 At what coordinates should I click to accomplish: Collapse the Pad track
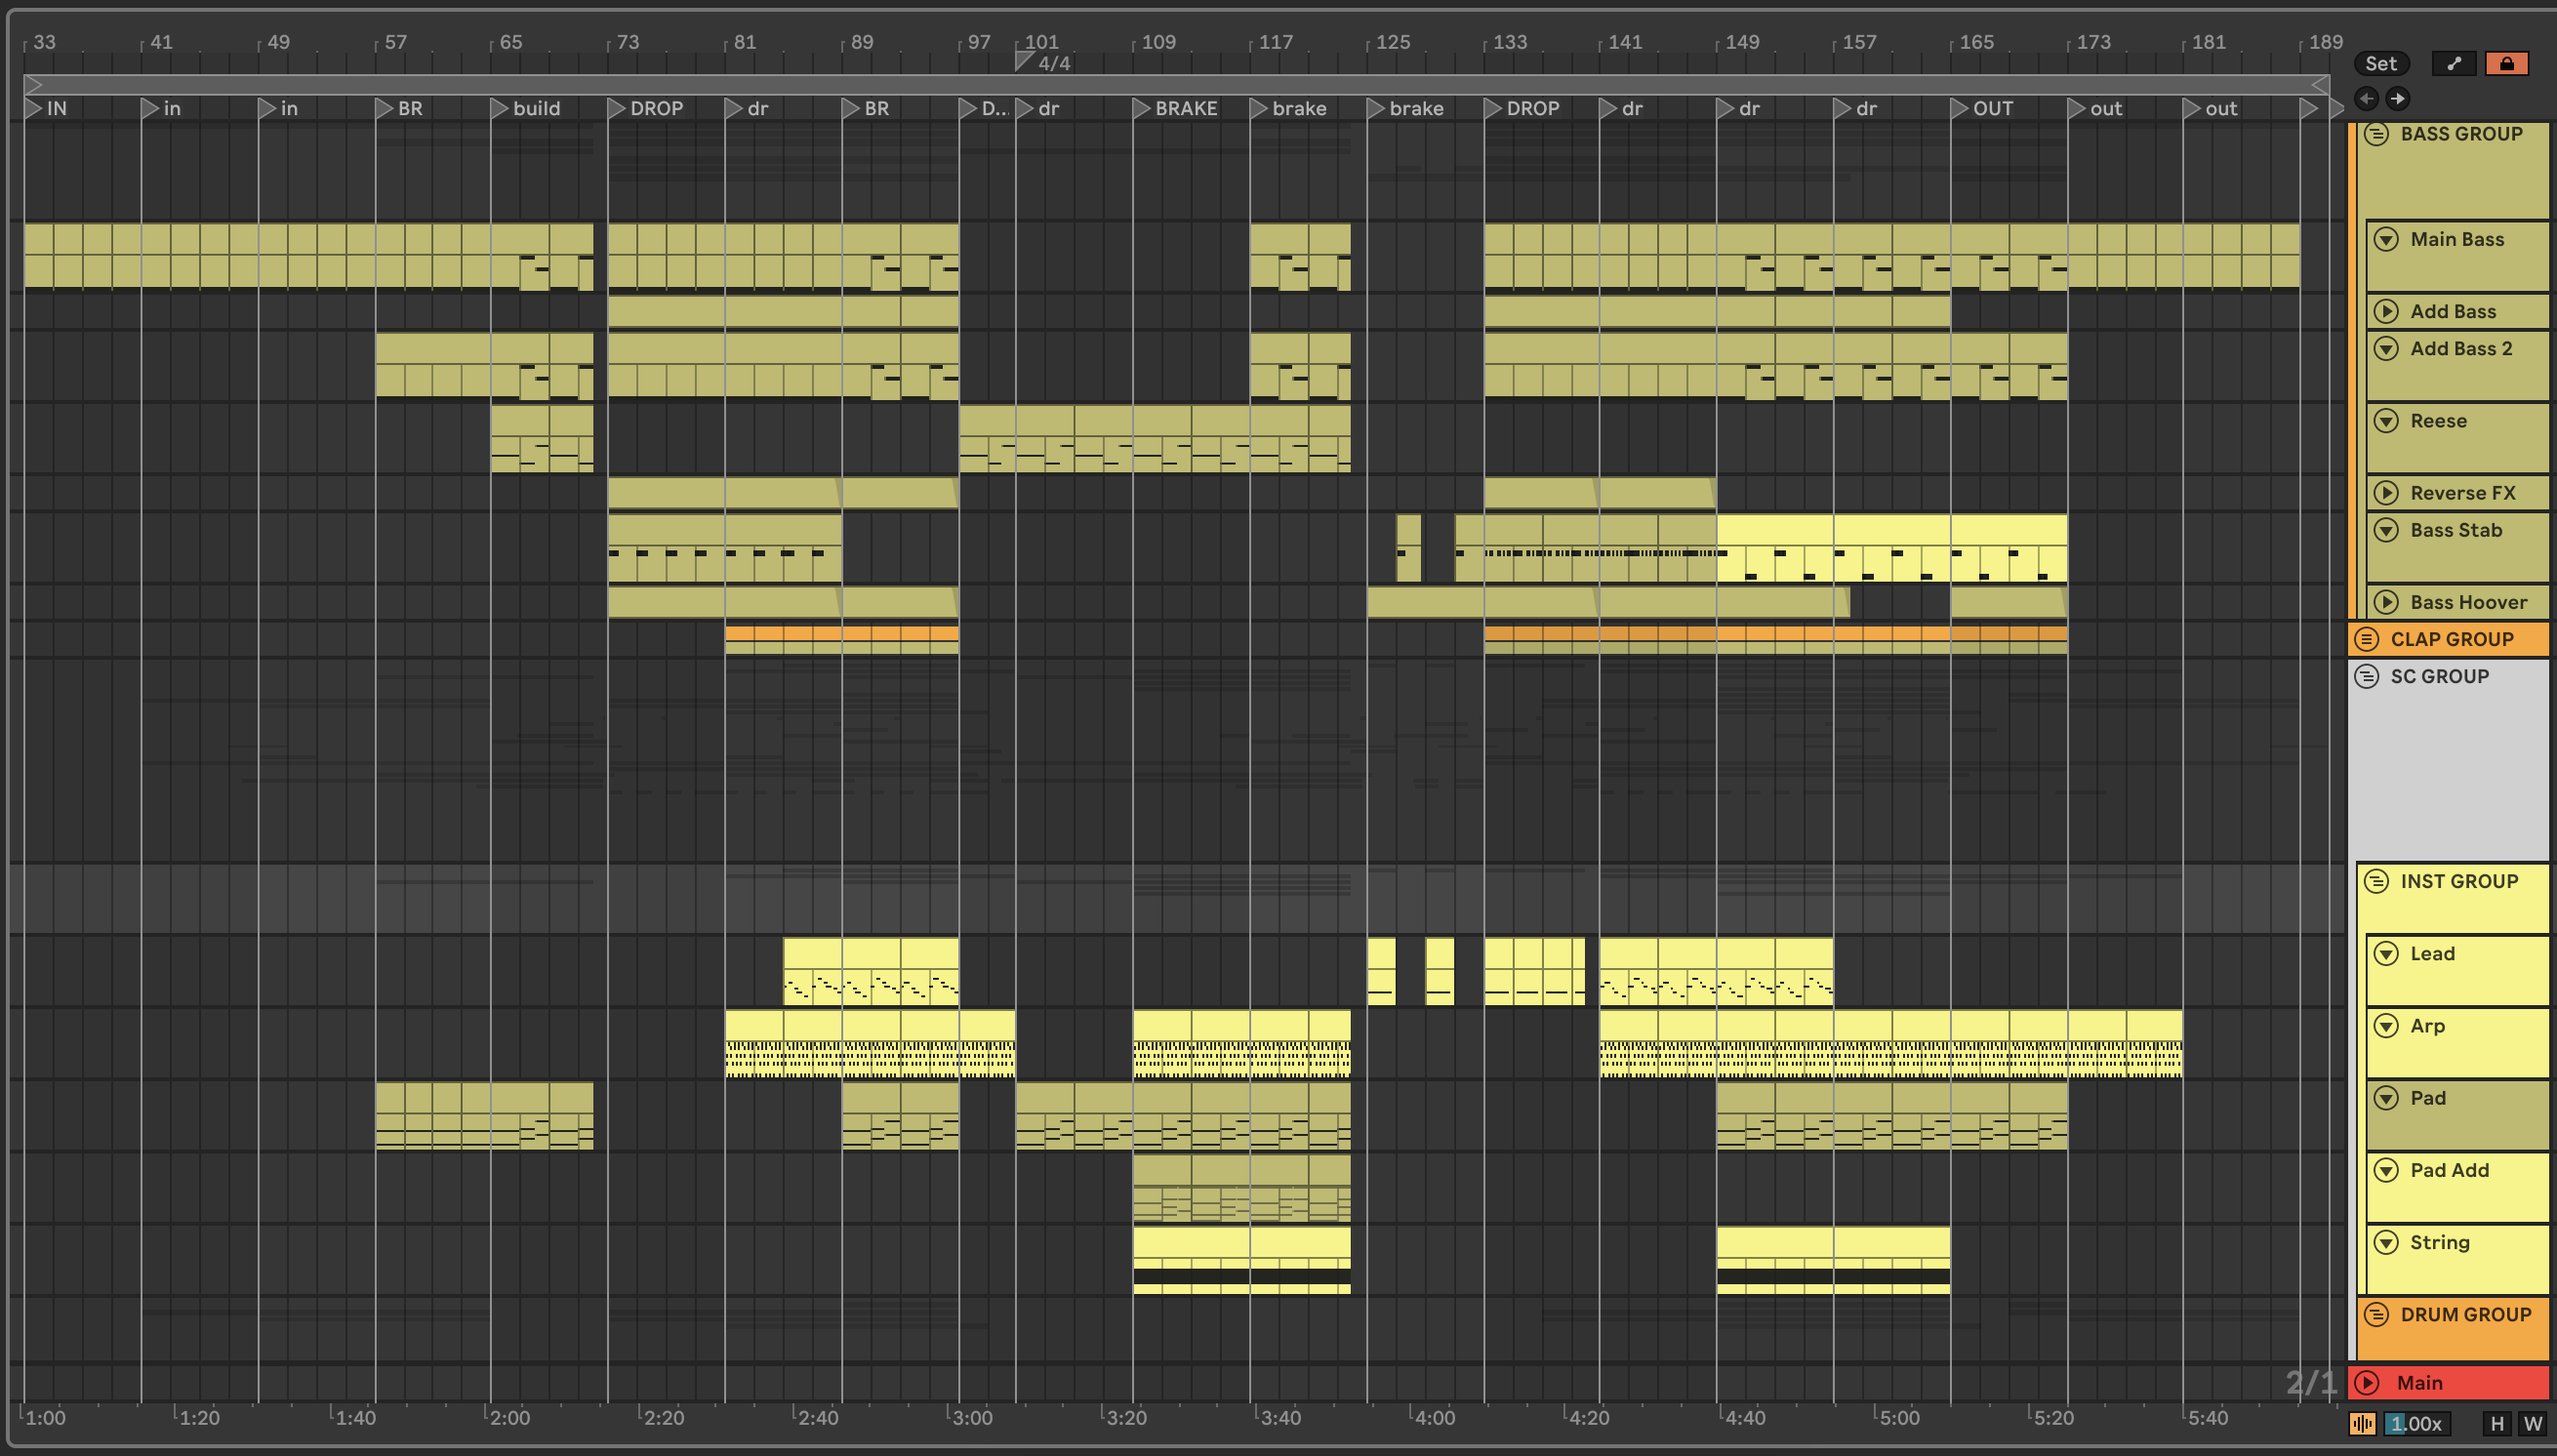[x=2386, y=1098]
